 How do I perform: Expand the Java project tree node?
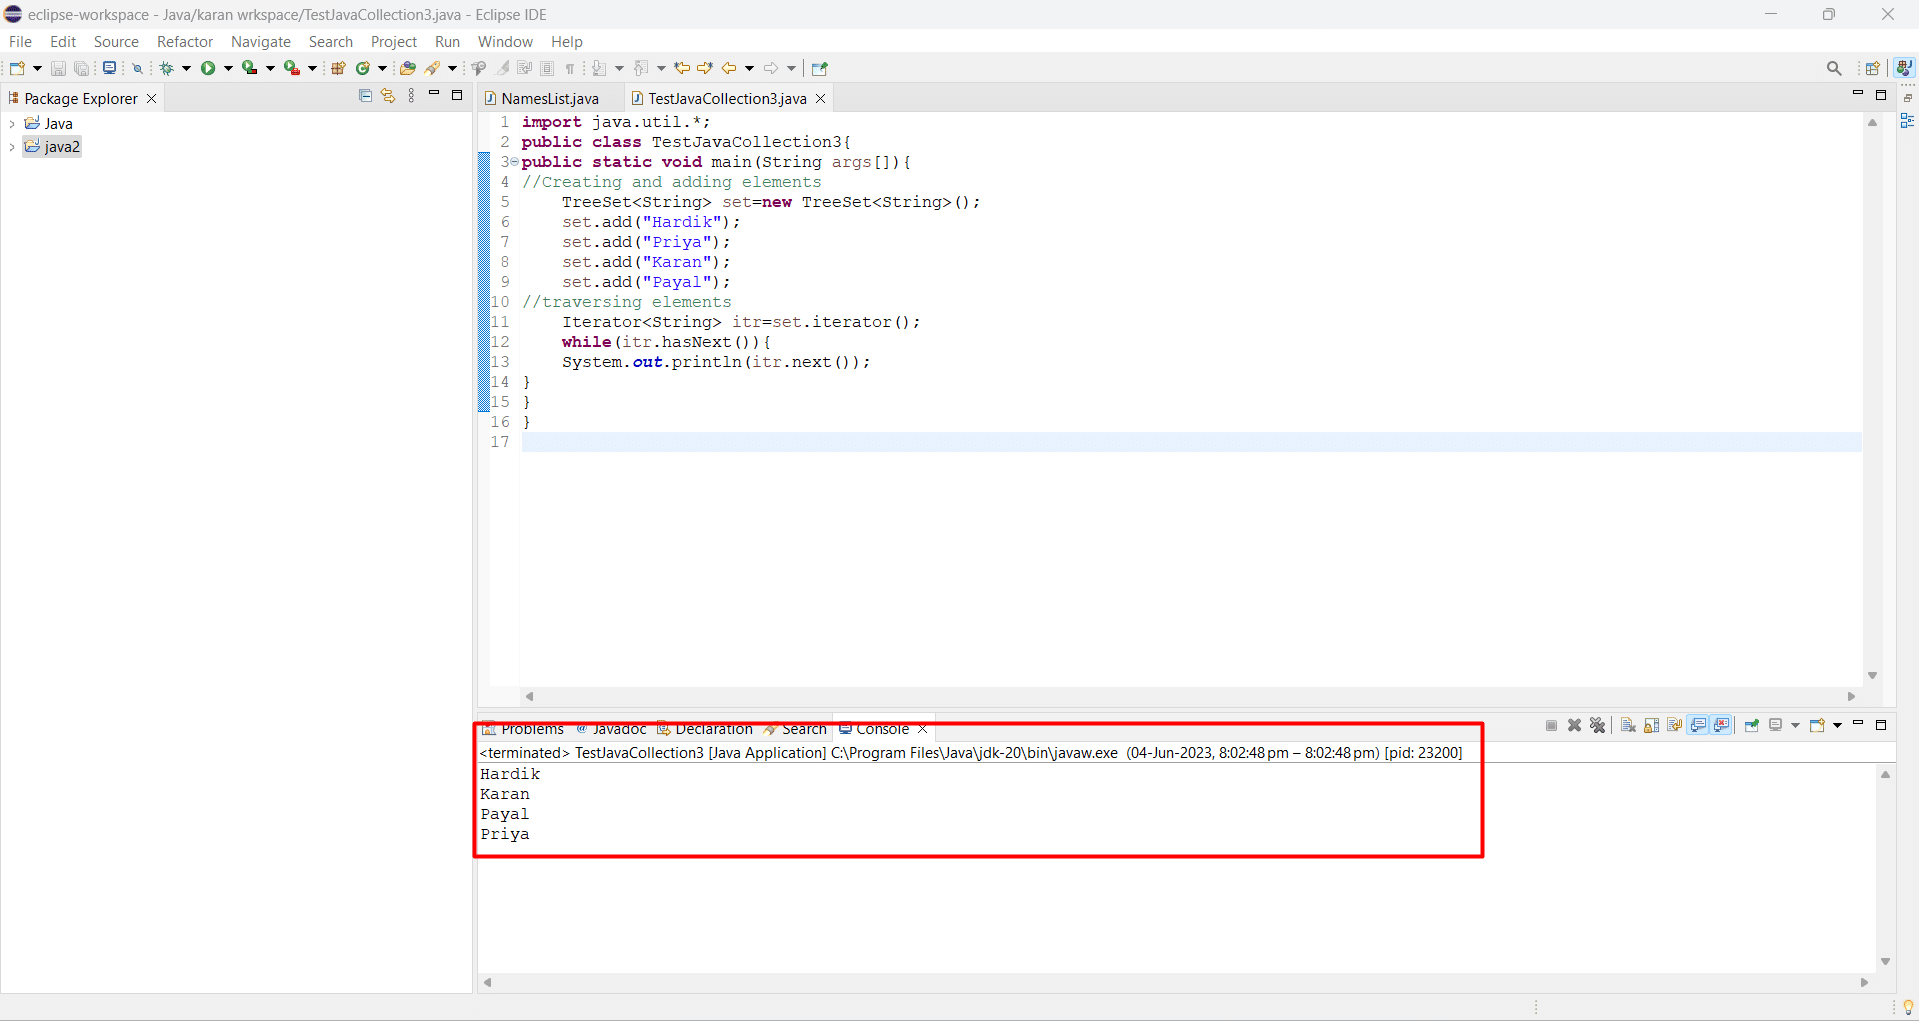coord(11,124)
